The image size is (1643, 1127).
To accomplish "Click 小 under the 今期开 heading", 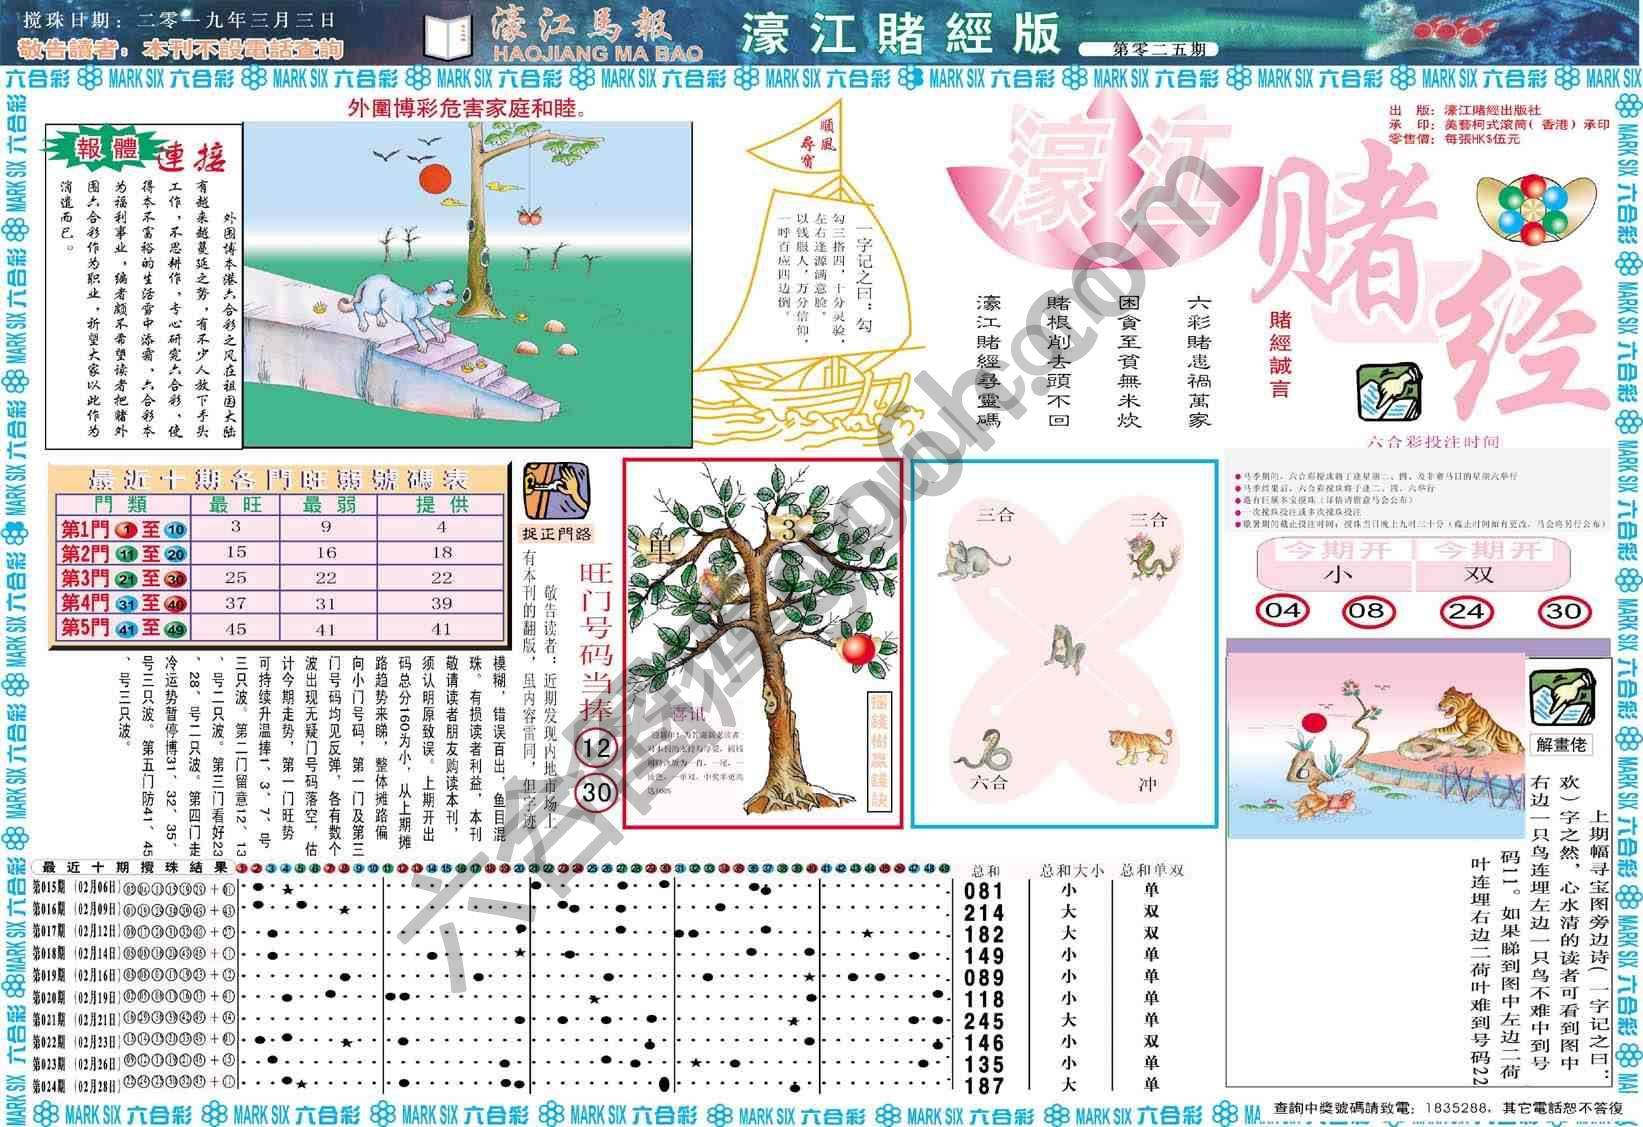I will point(1336,573).
